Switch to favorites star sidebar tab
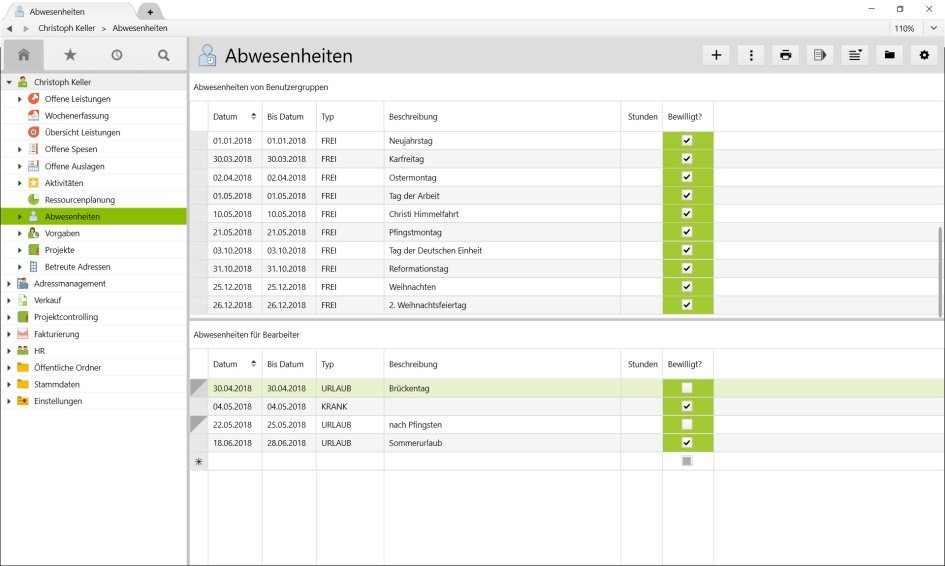The image size is (945, 566). [70, 55]
